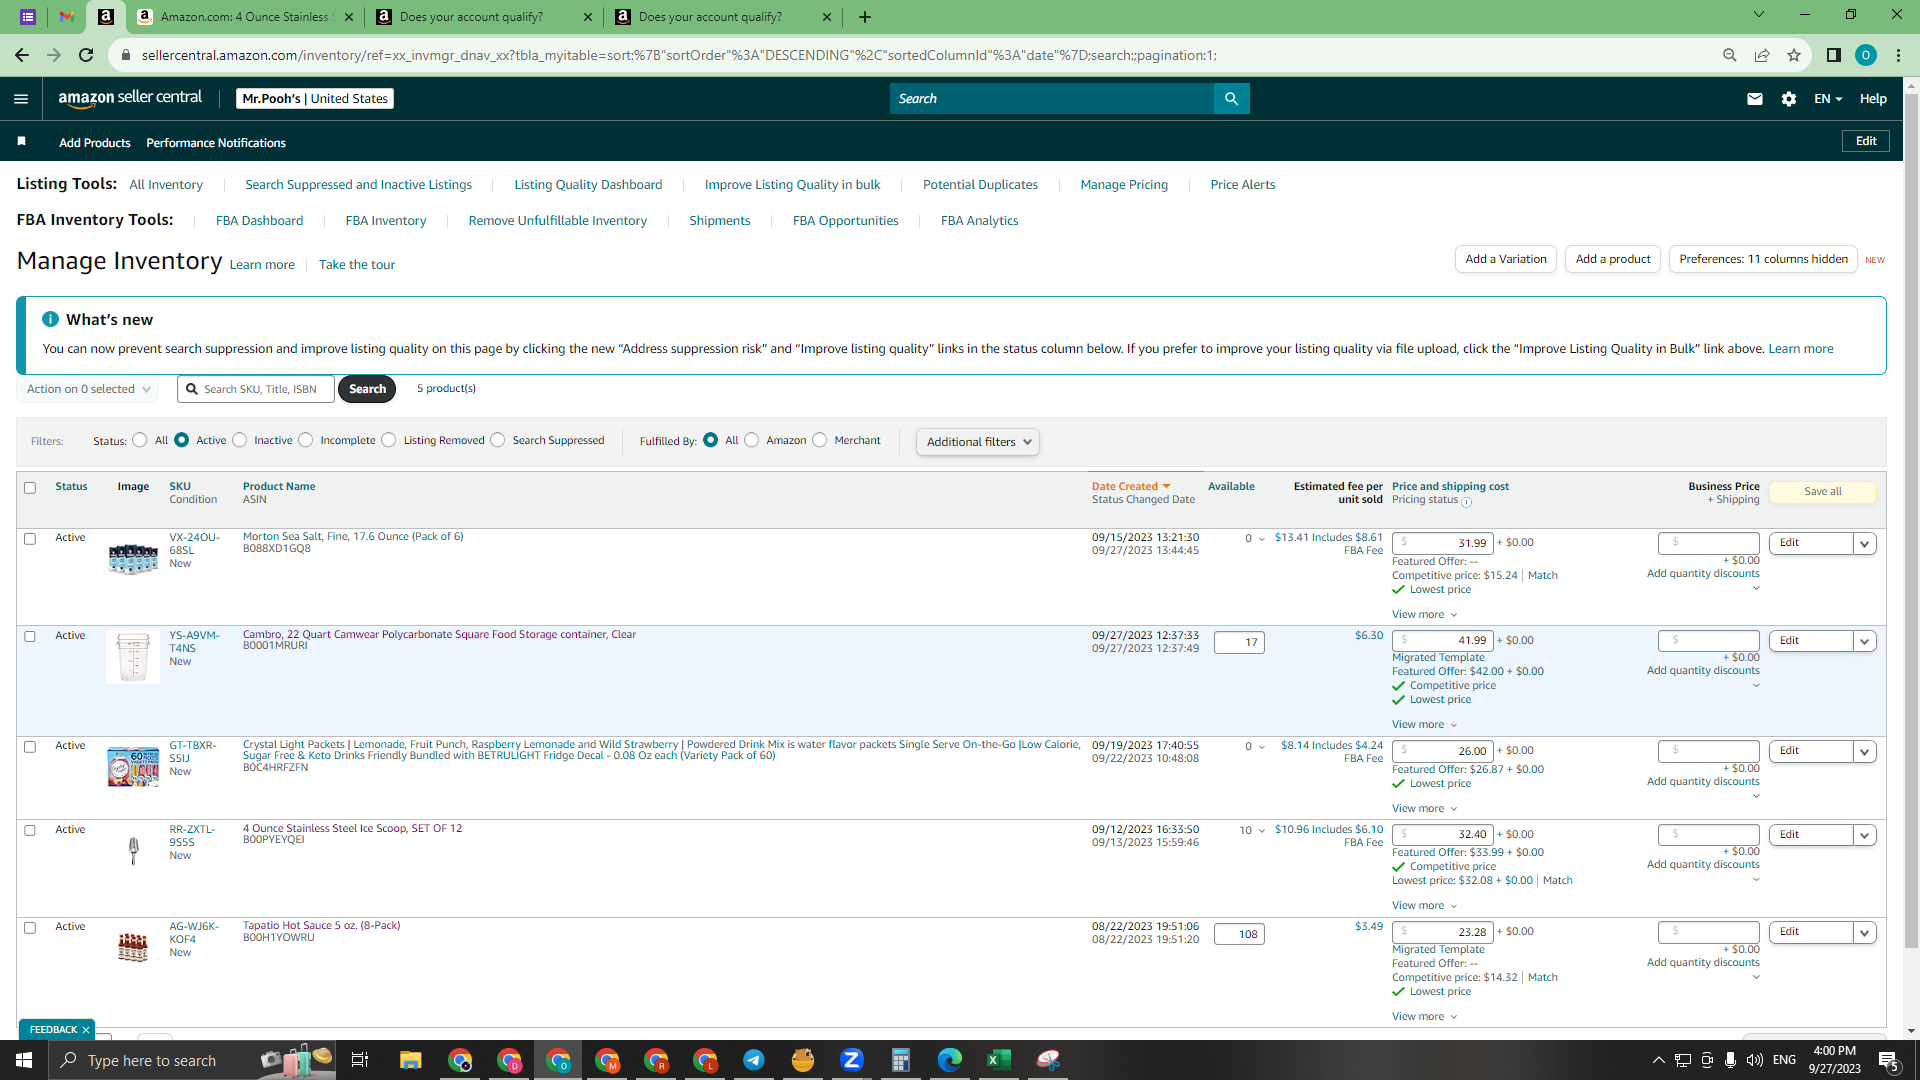The width and height of the screenshot is (1920, 1080).
Task: Switch to the Amazon.com 4 Ounce Stainless tab
Action: [245, 17]
